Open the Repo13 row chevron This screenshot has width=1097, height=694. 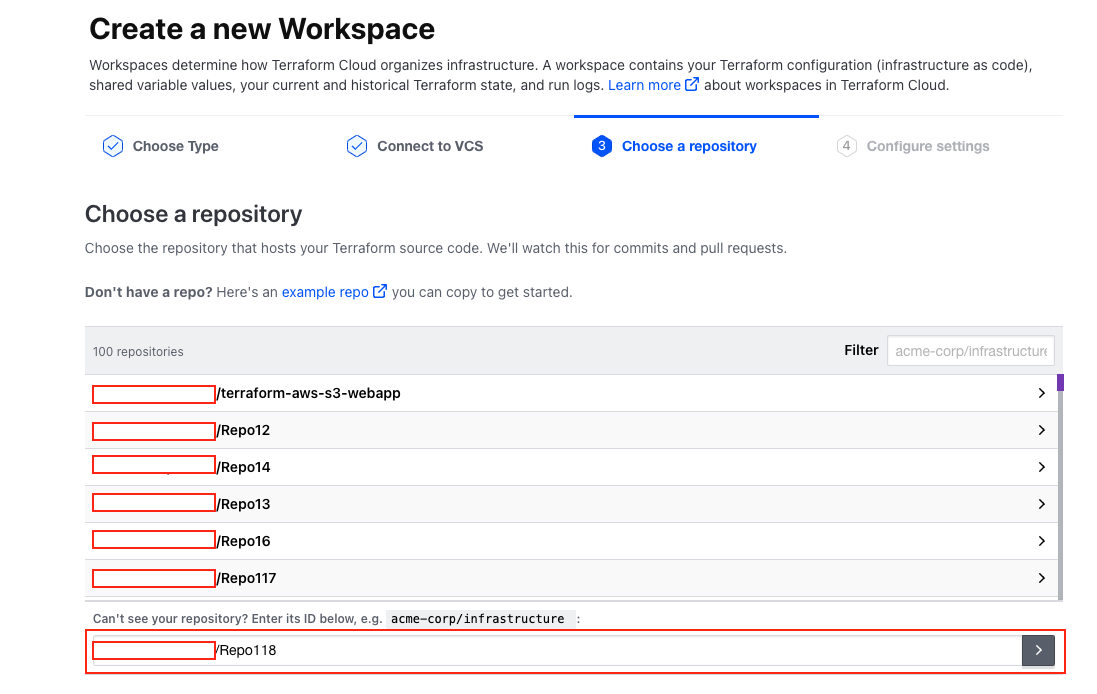tap(1041, 504)
